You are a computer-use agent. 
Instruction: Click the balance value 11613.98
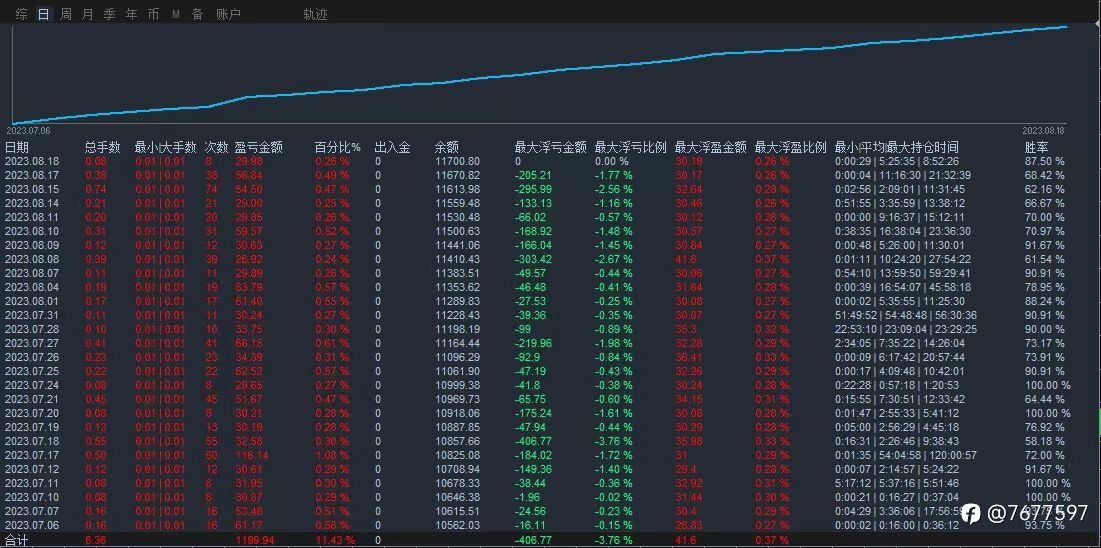458,189
